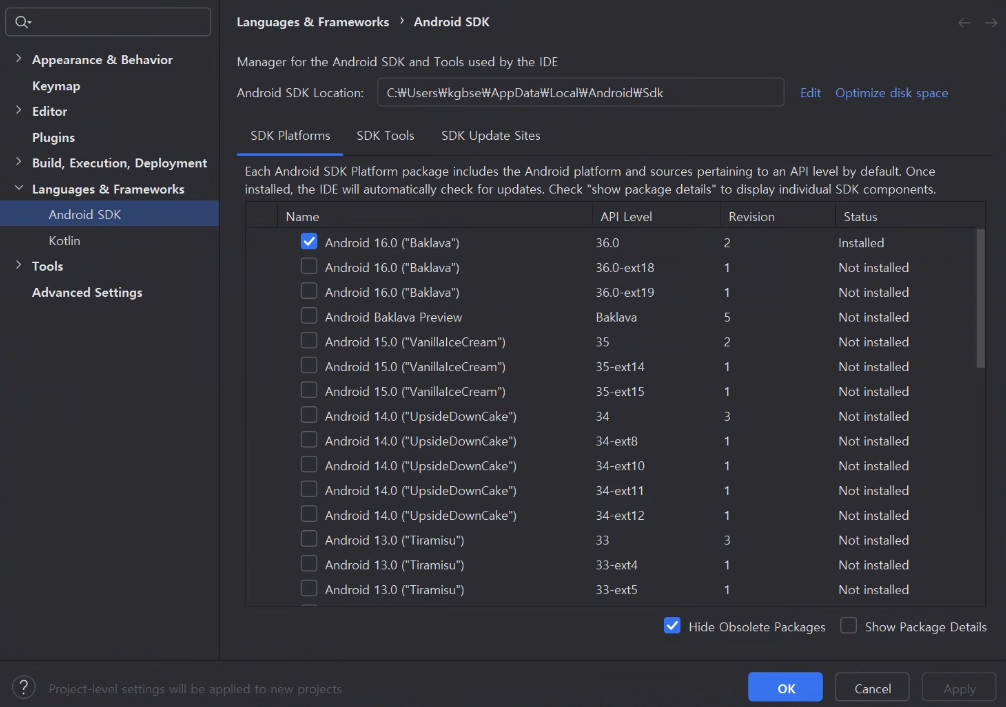Click API level '35-ext14' cell

tap(620, 366)
